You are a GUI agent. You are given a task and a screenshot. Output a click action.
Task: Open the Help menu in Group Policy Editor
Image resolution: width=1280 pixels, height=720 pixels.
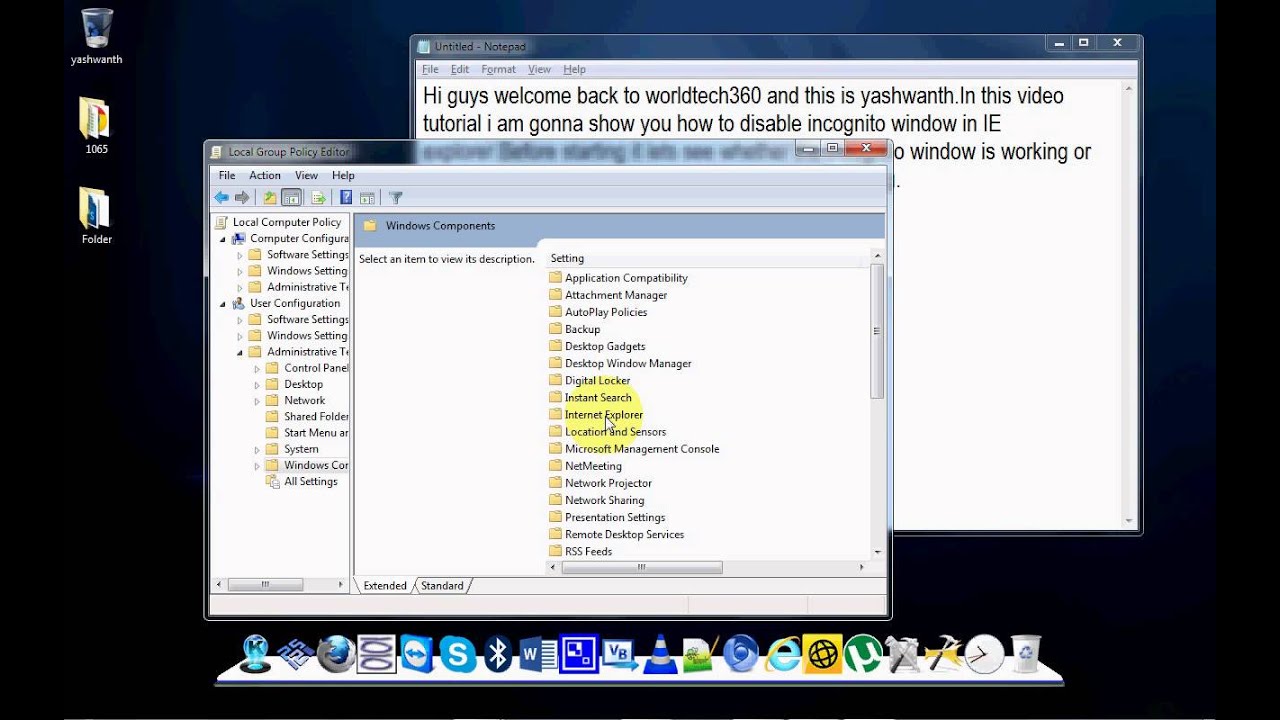(343, 175)
